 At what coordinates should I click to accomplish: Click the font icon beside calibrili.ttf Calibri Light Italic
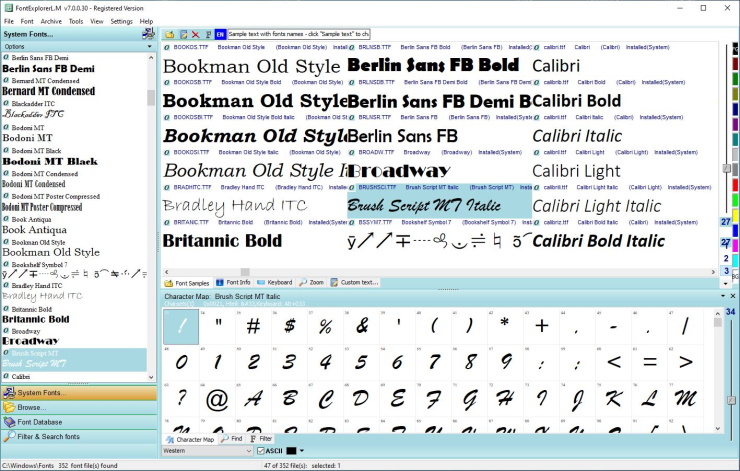(537, 187)
